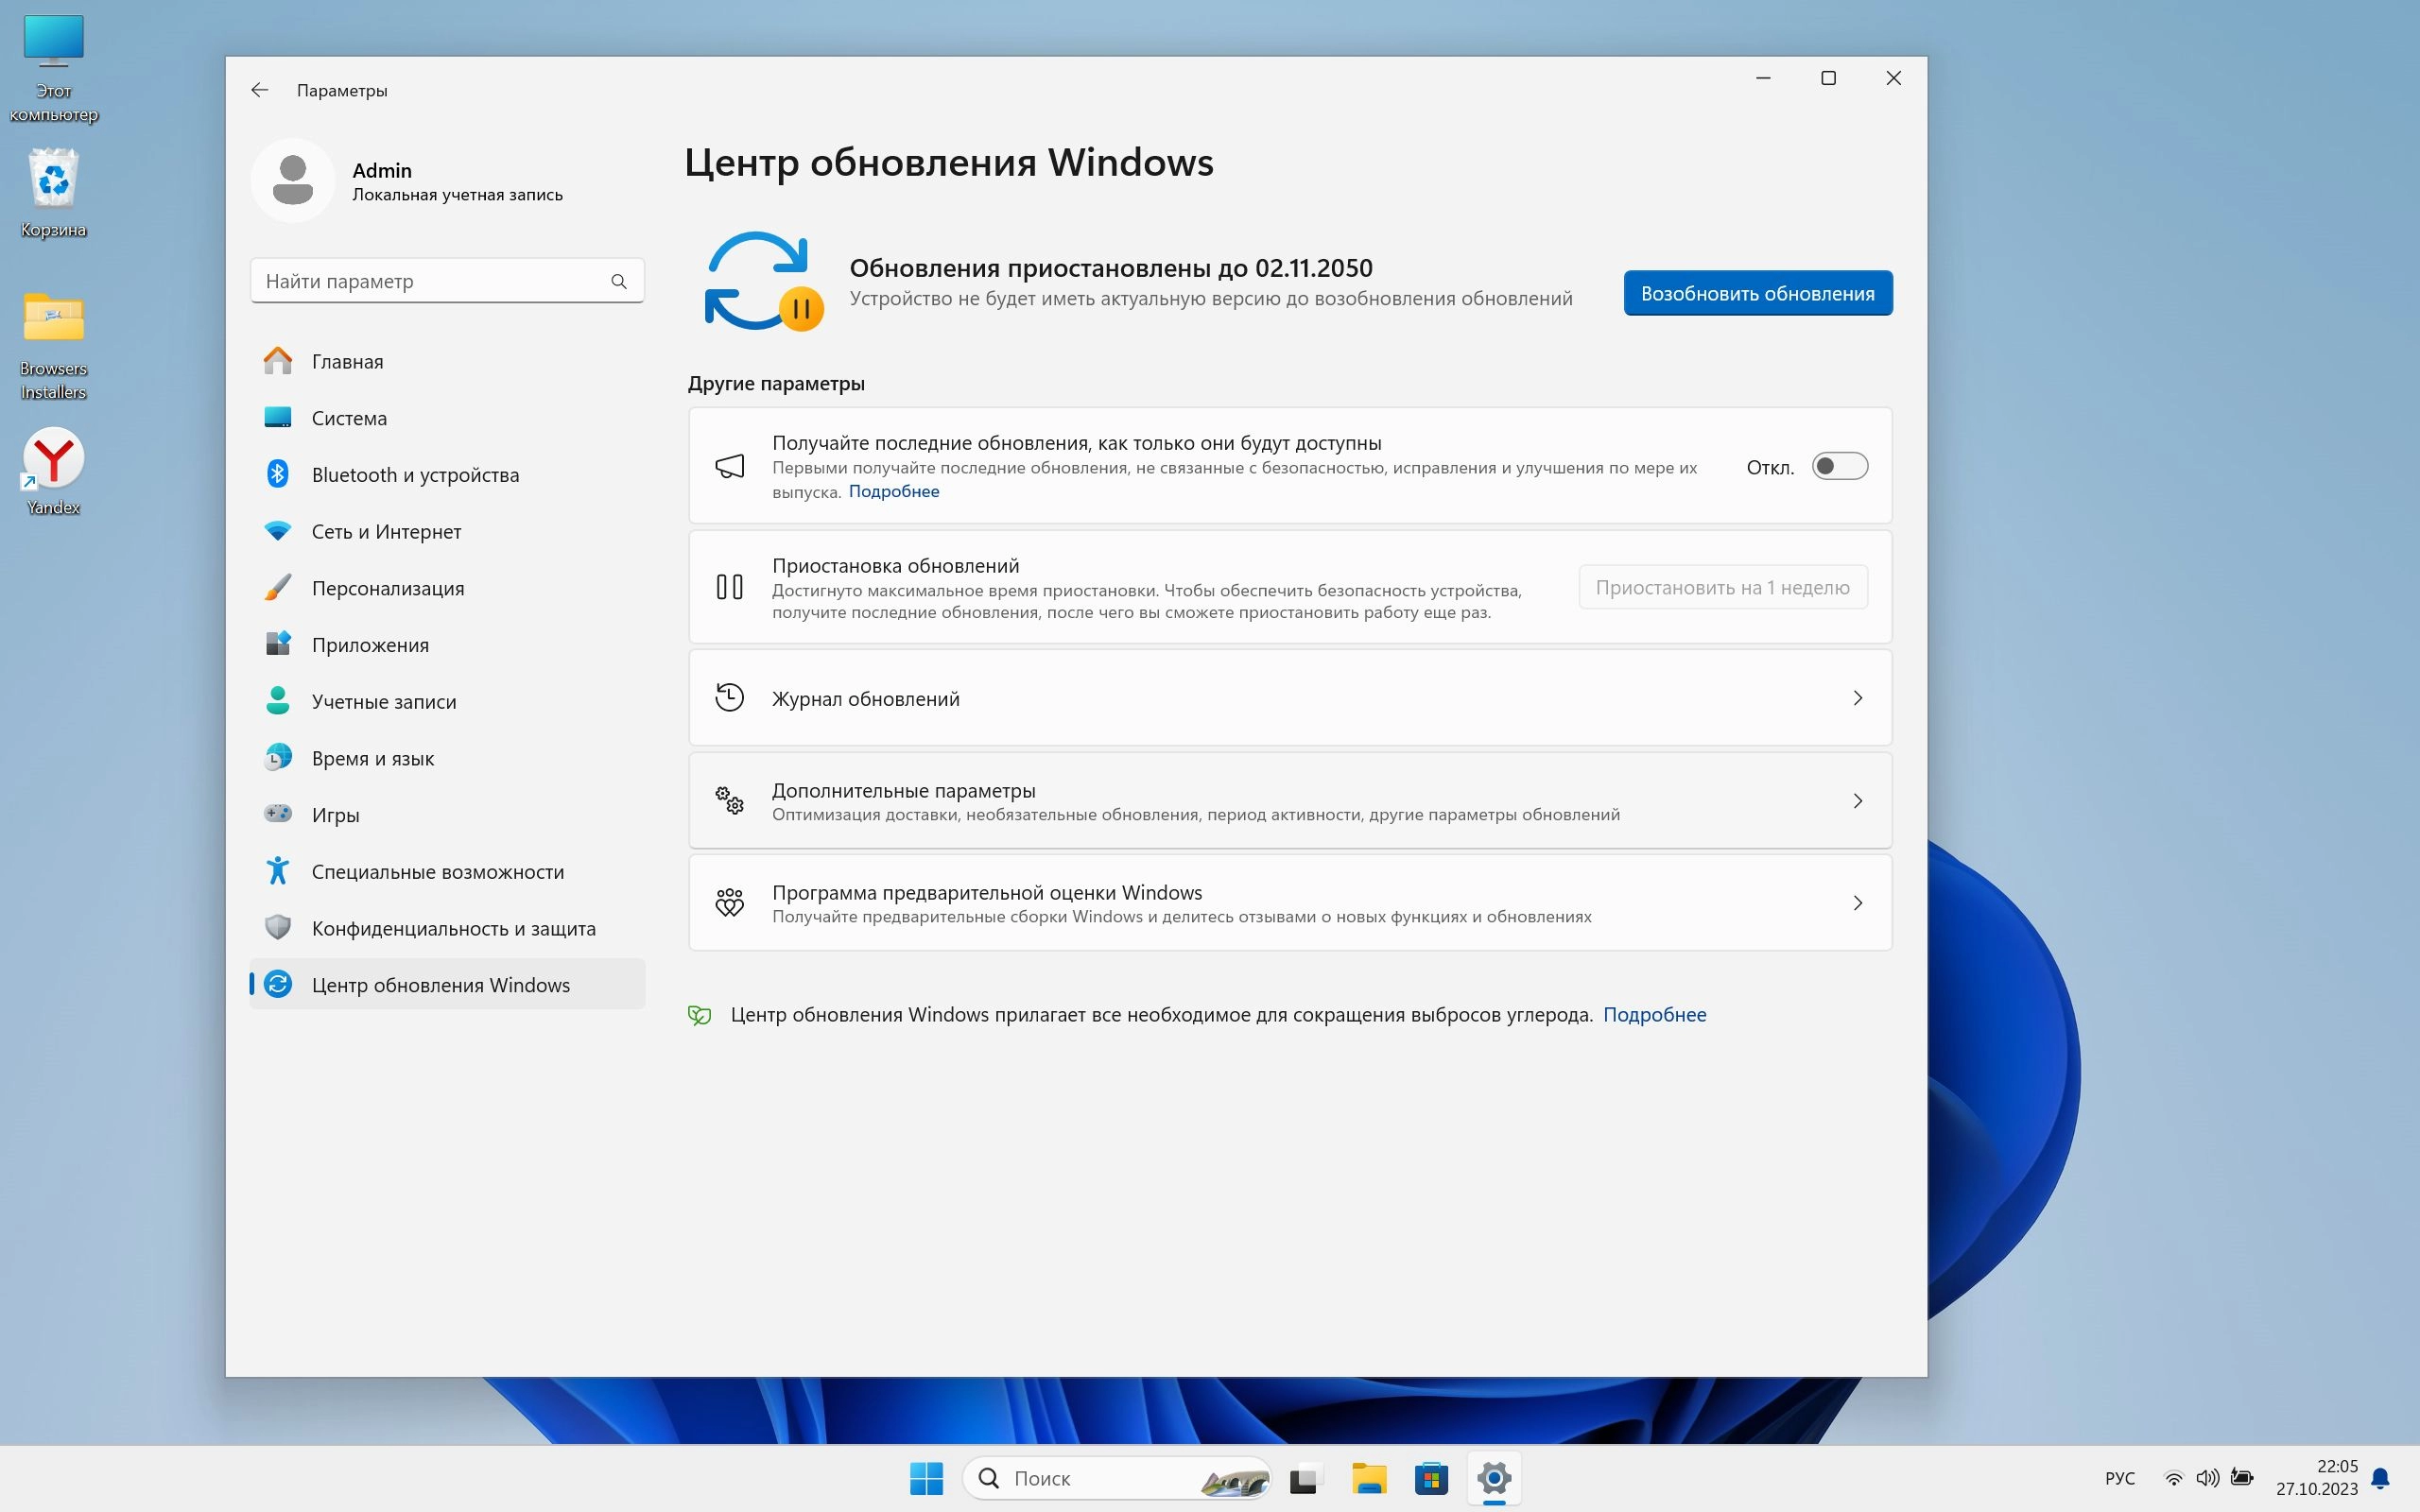This screenshot has width=2420, height=1512.
Task: Click Возобновить обновления button
Action: pos(1757,293)
